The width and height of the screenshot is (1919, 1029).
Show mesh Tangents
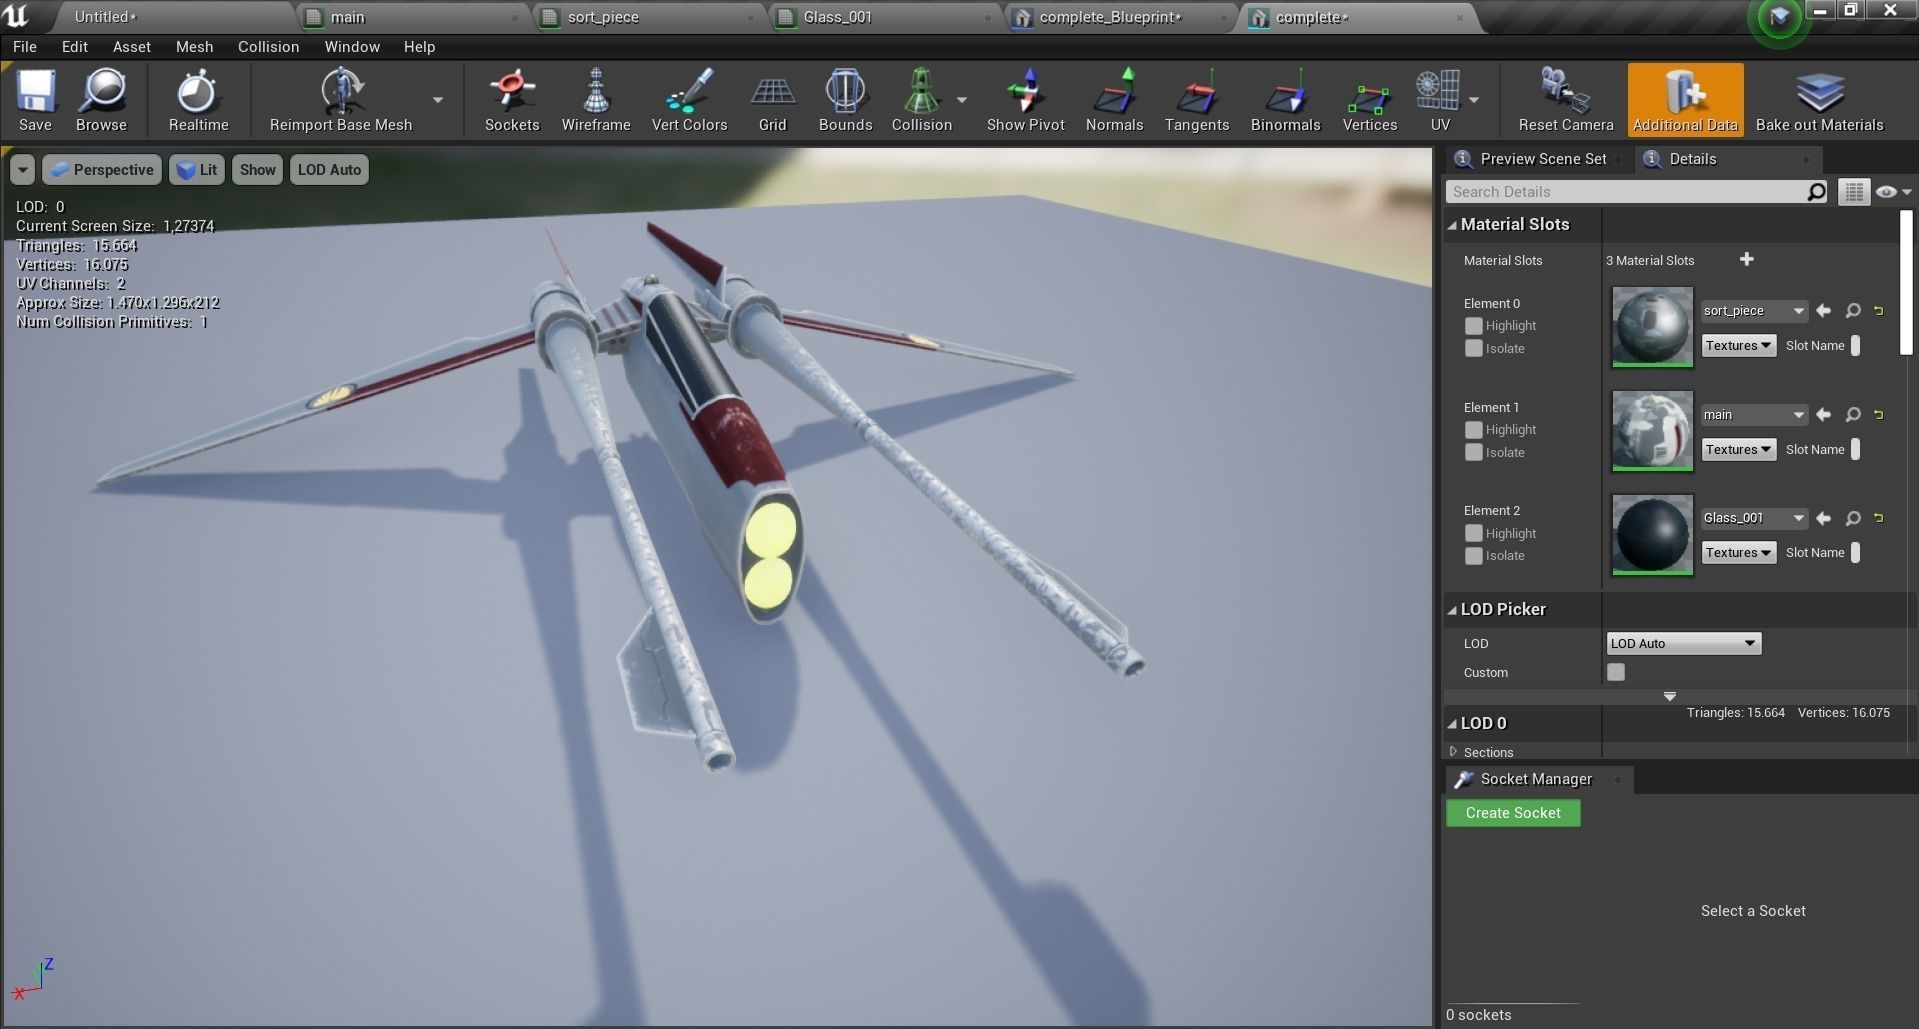(x=1196, y=100)
